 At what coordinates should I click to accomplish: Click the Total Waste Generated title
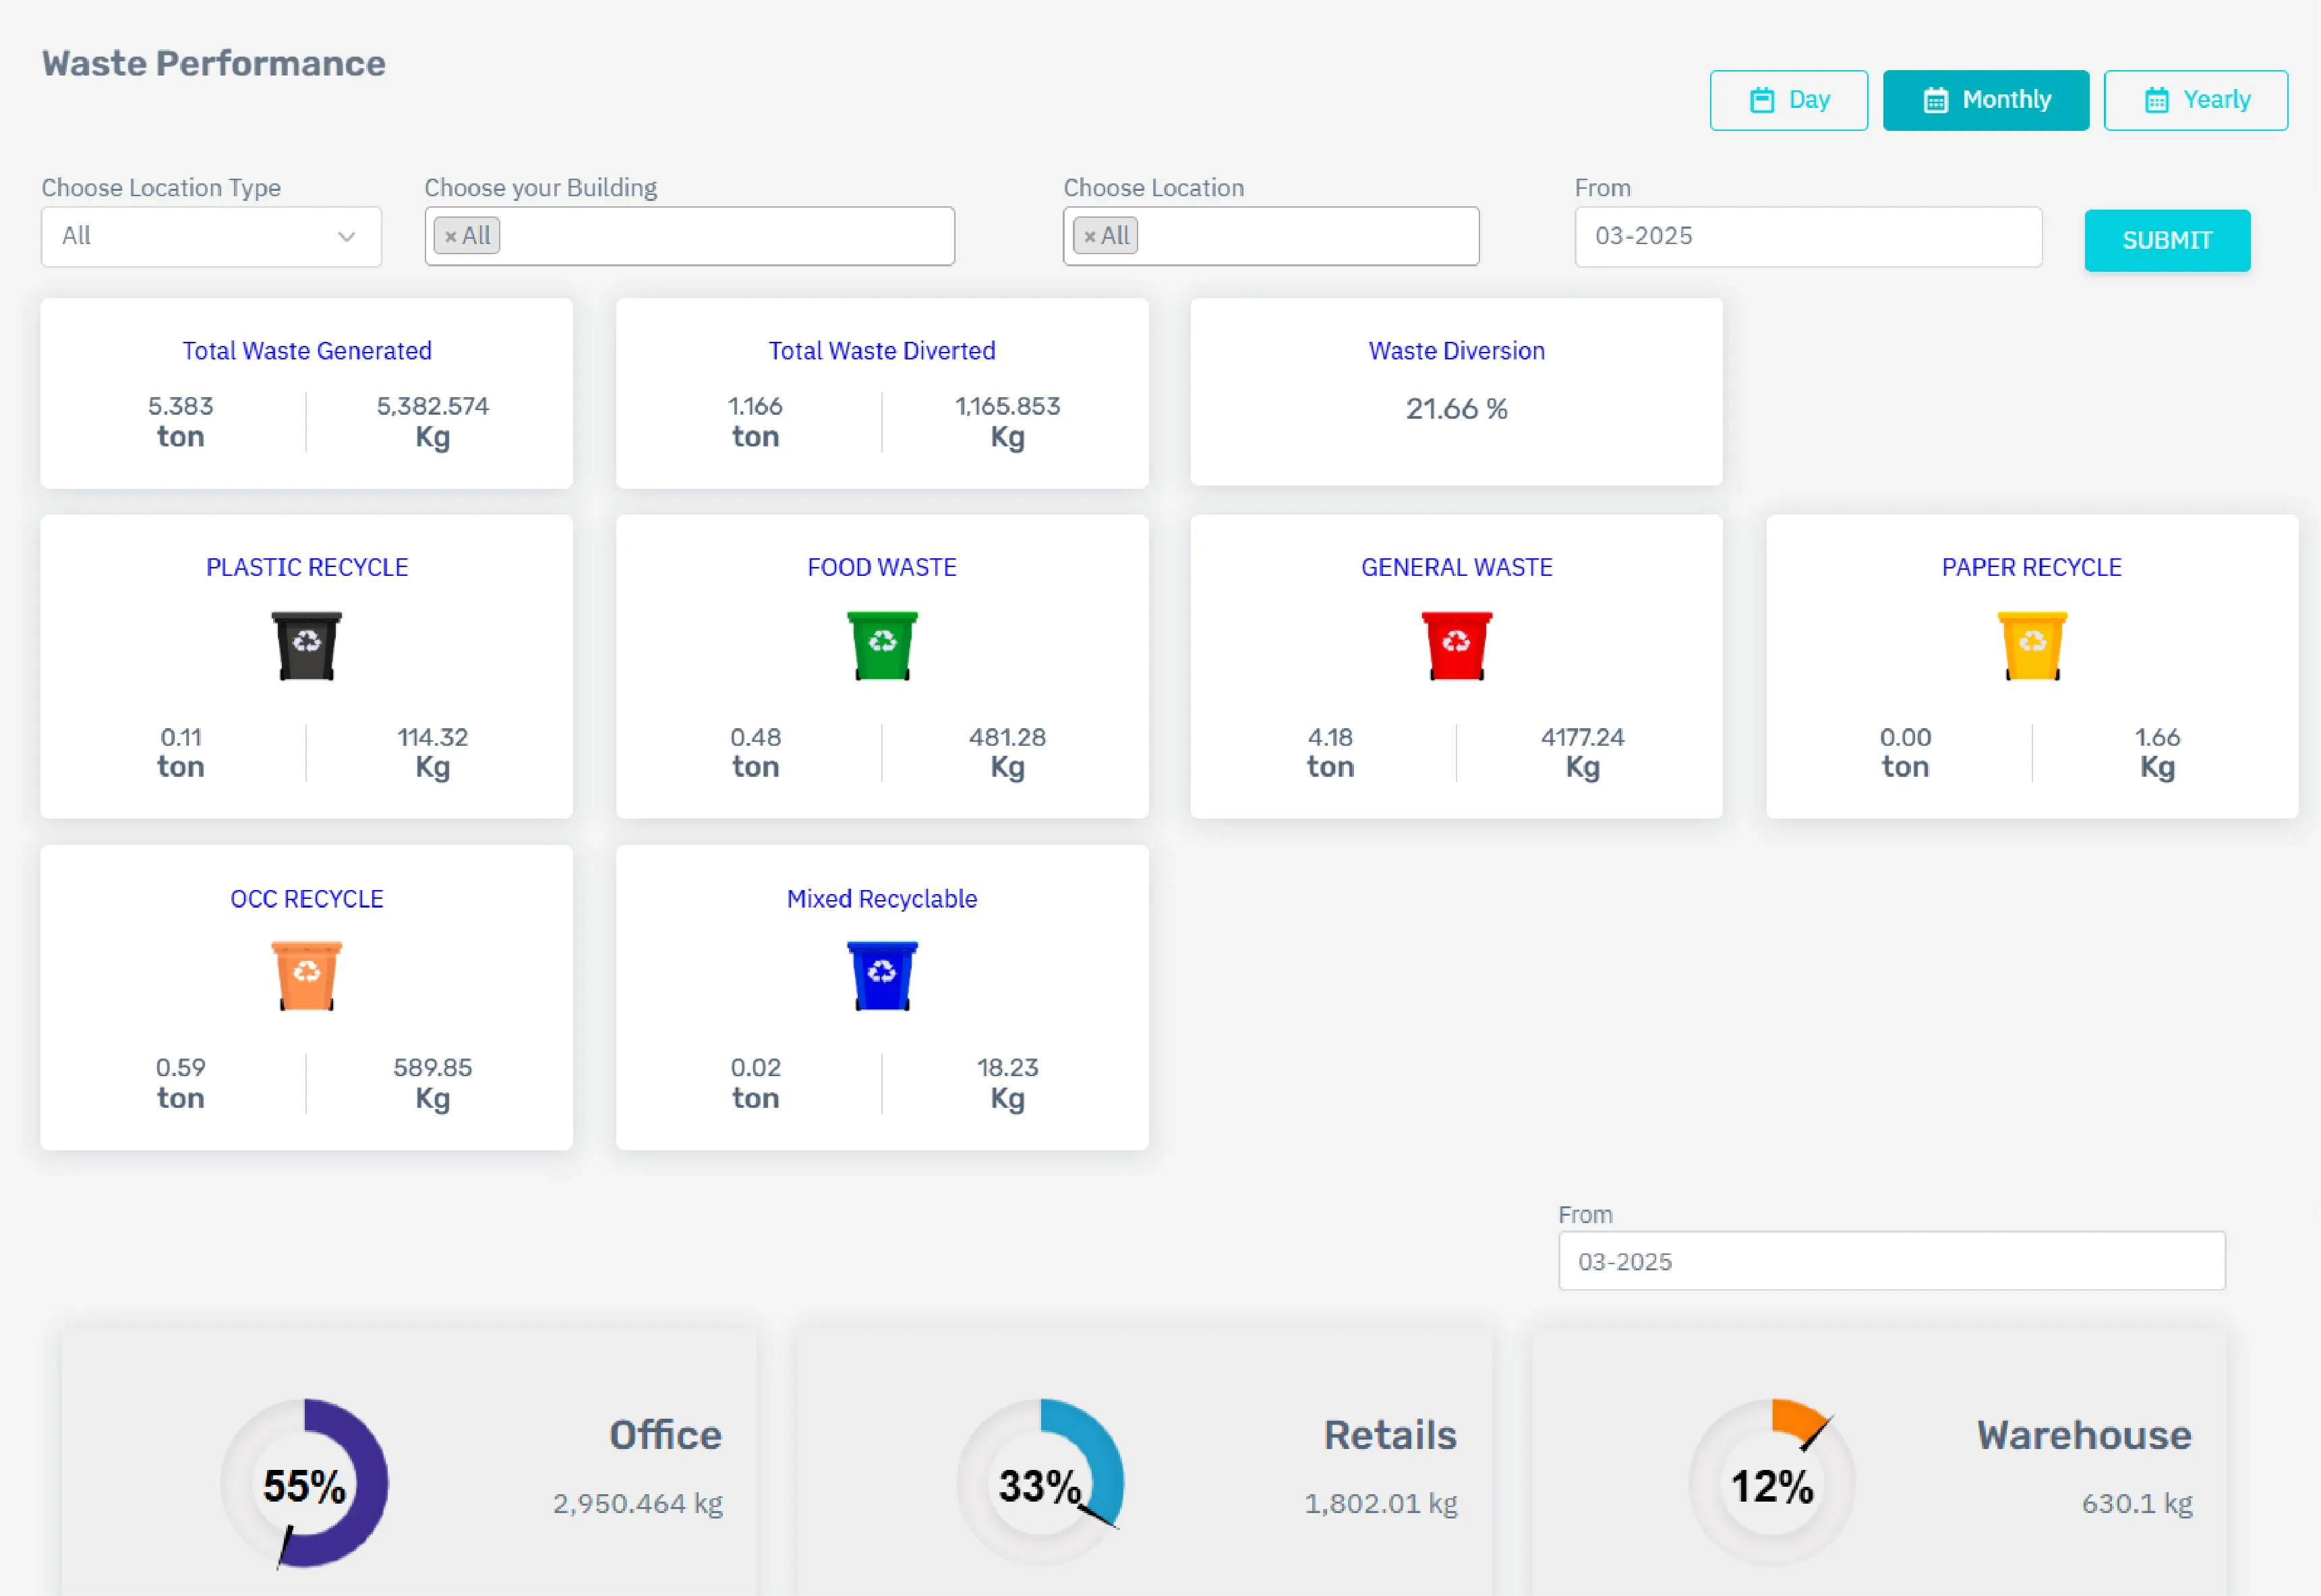307,350
